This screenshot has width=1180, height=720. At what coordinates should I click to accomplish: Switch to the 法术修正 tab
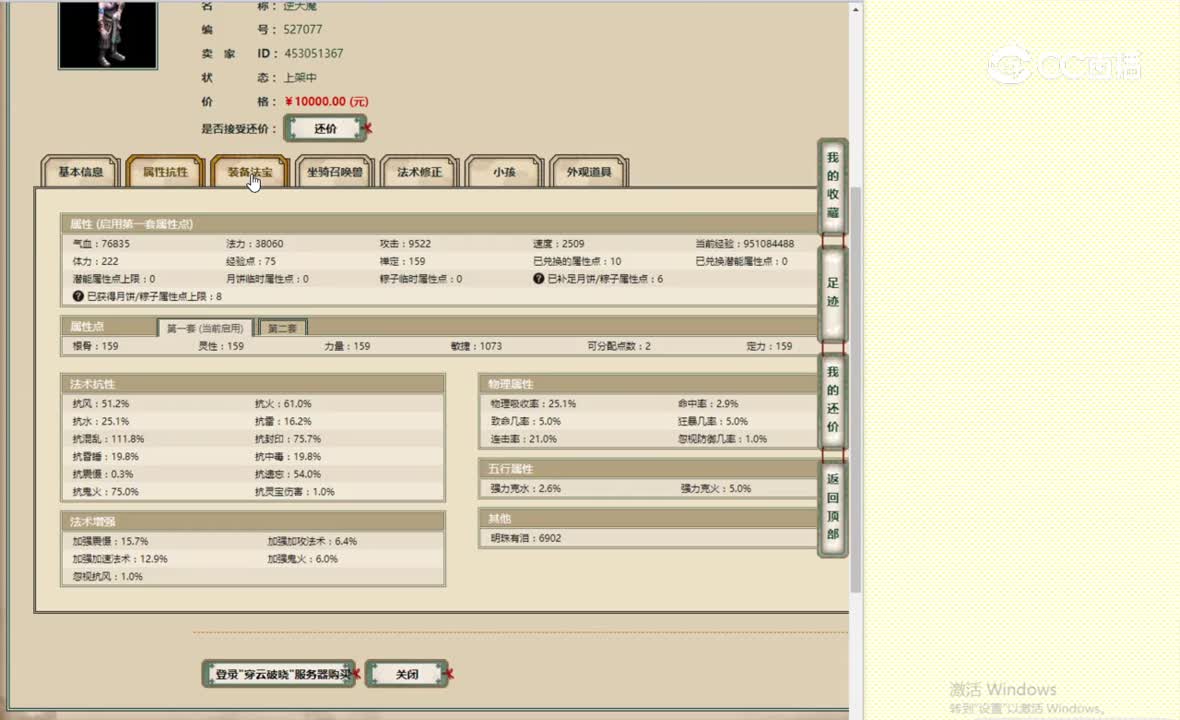(x=419, y=172)
